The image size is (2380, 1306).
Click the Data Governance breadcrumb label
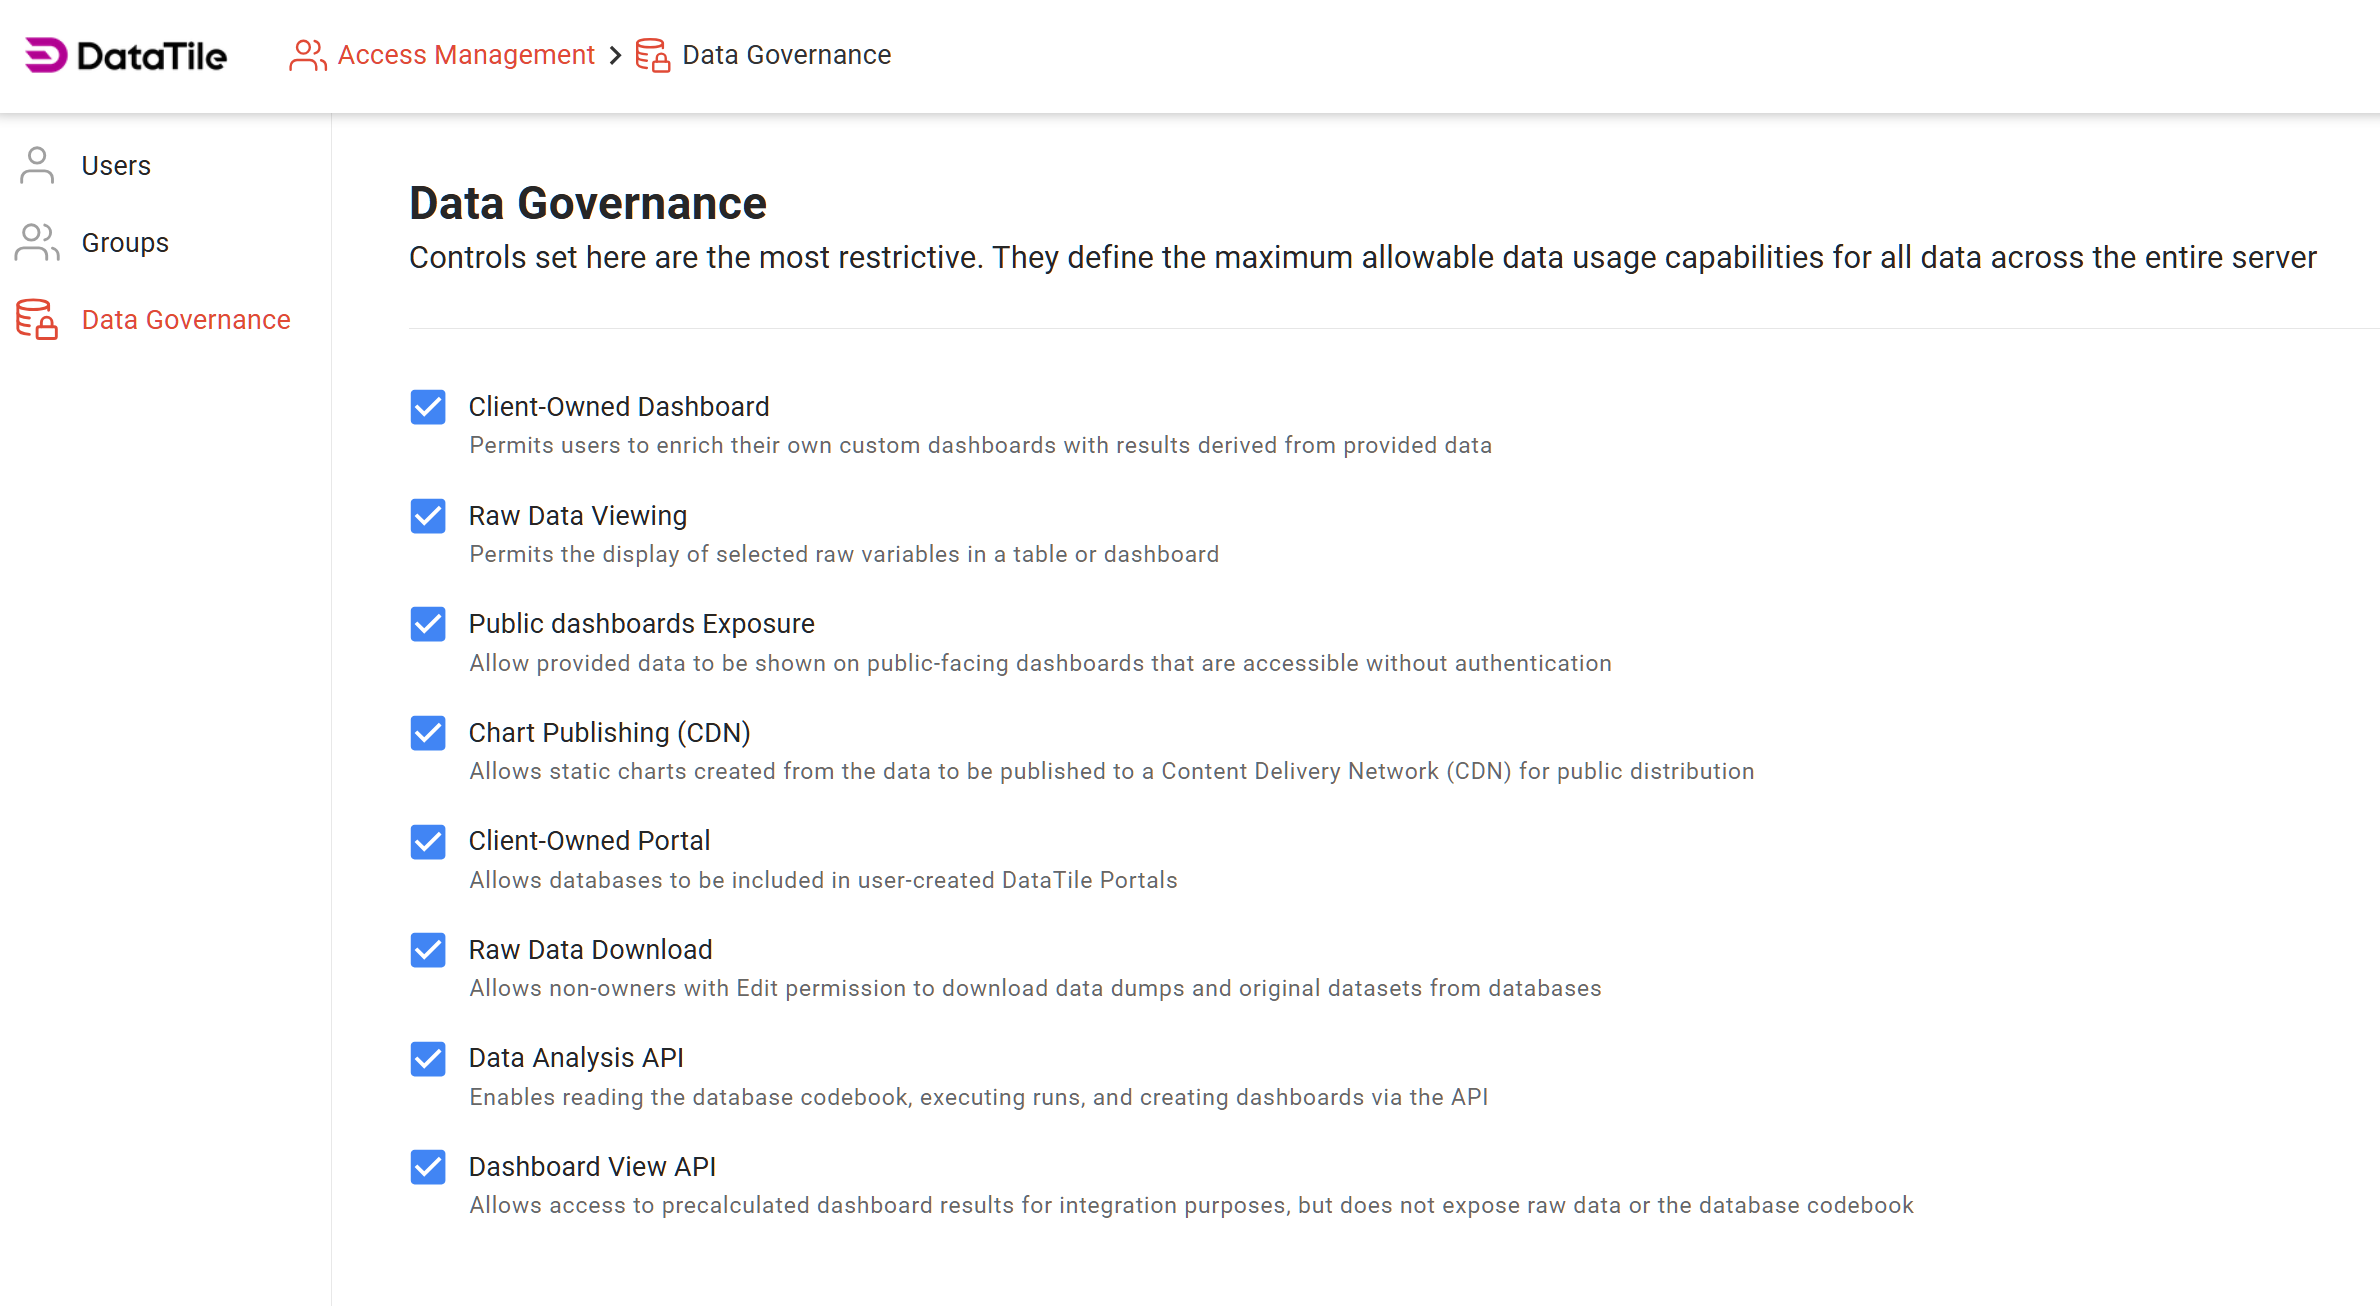click(786, 55)
